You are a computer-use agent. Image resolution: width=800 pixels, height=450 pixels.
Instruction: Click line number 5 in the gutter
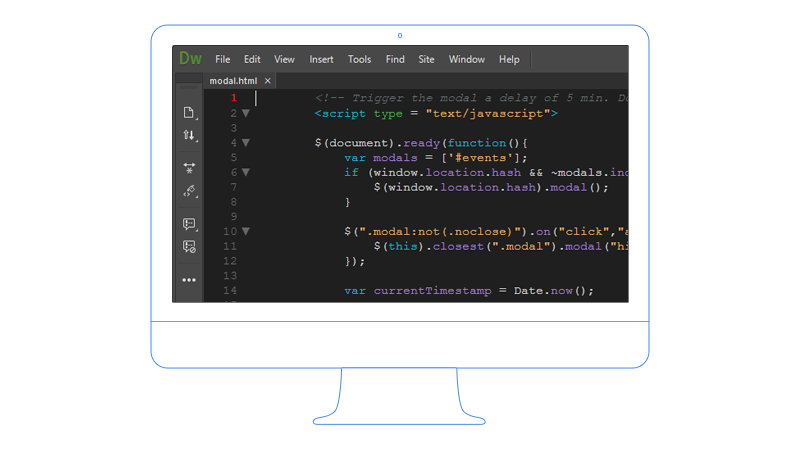234,158
